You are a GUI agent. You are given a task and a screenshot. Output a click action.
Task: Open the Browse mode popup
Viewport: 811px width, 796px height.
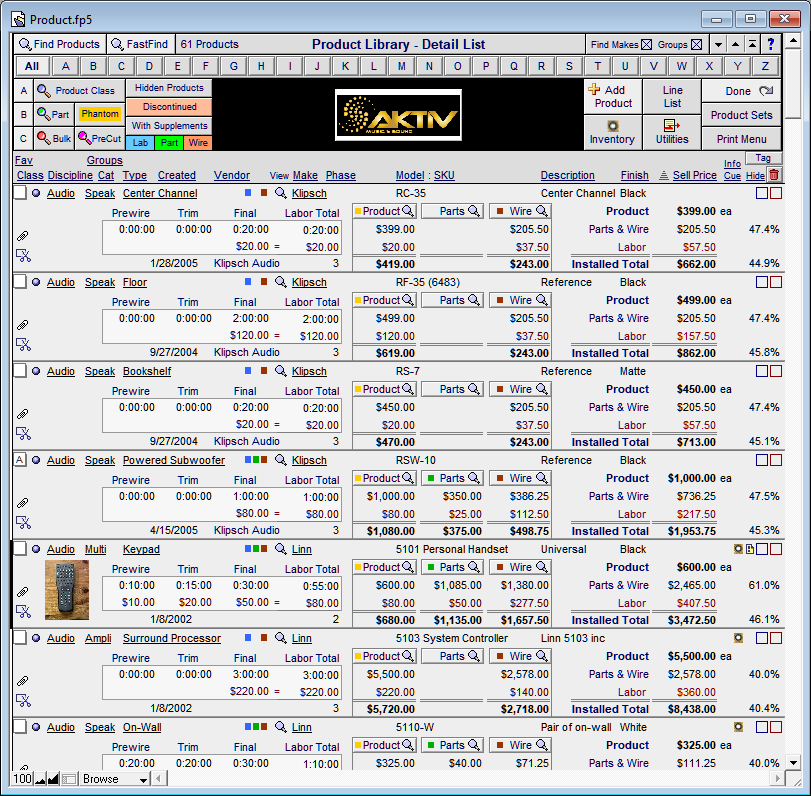point(116,779)
